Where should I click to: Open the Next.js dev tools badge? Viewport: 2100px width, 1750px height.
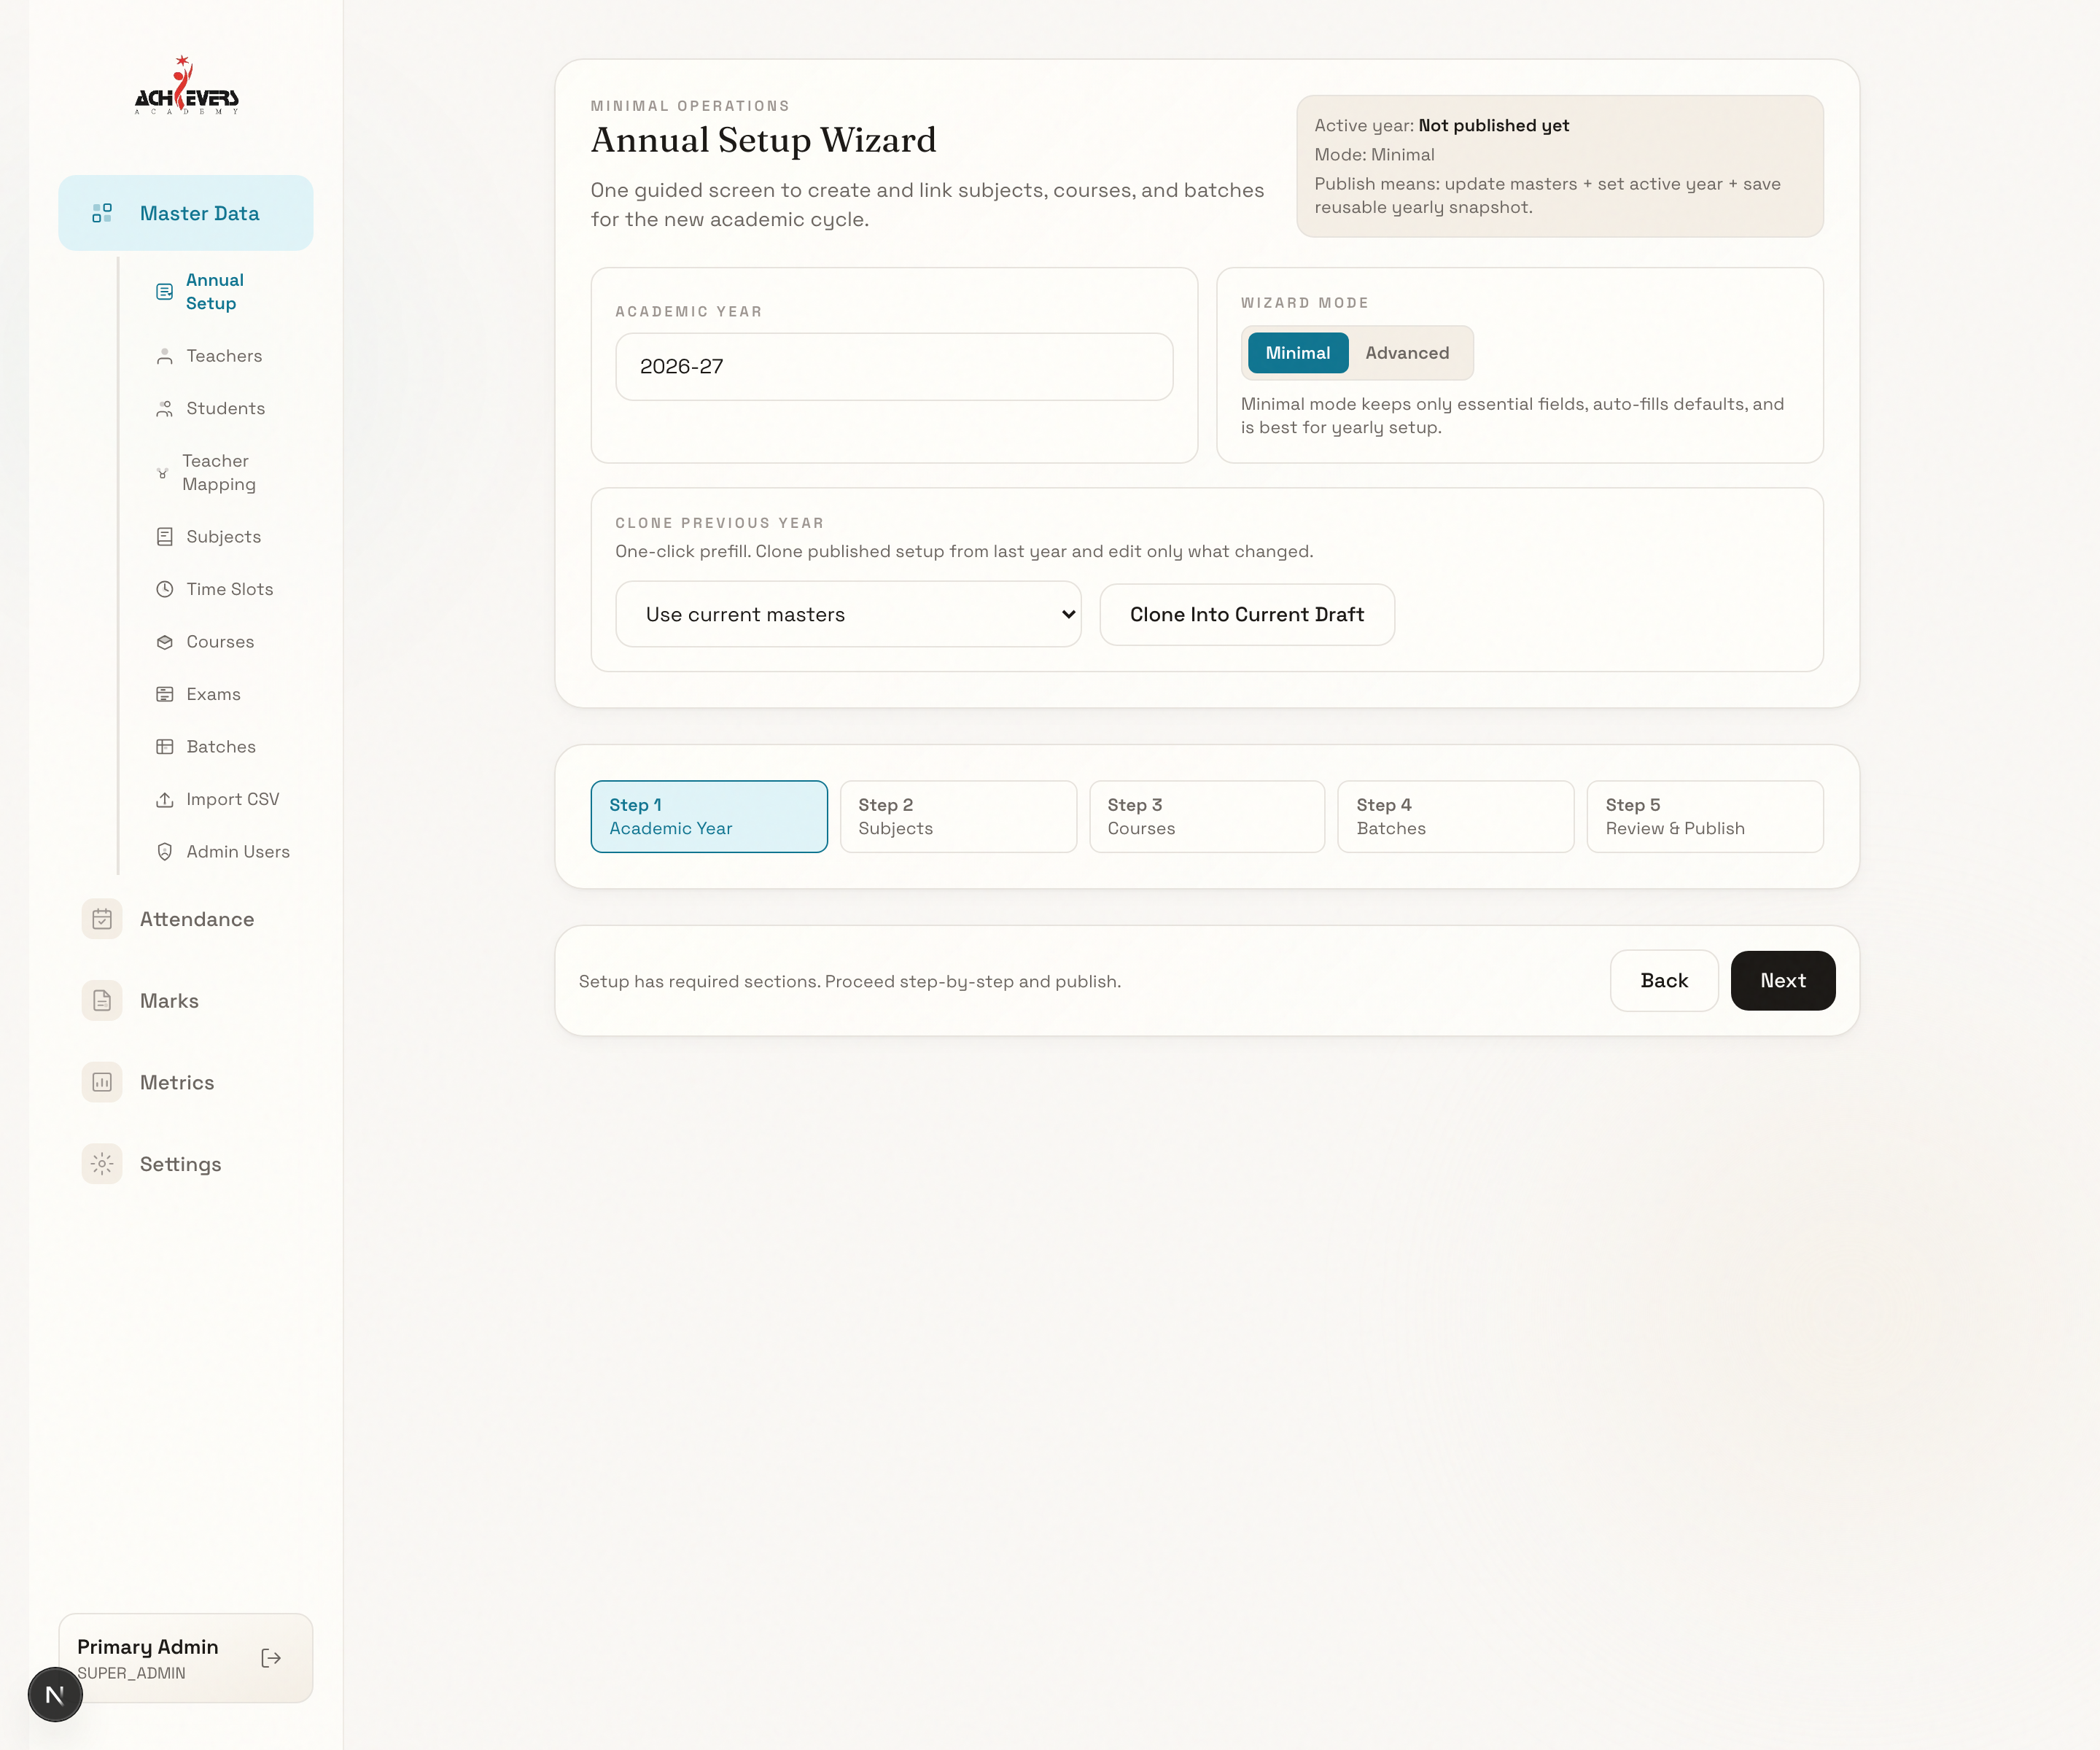tap(55, 1694)
